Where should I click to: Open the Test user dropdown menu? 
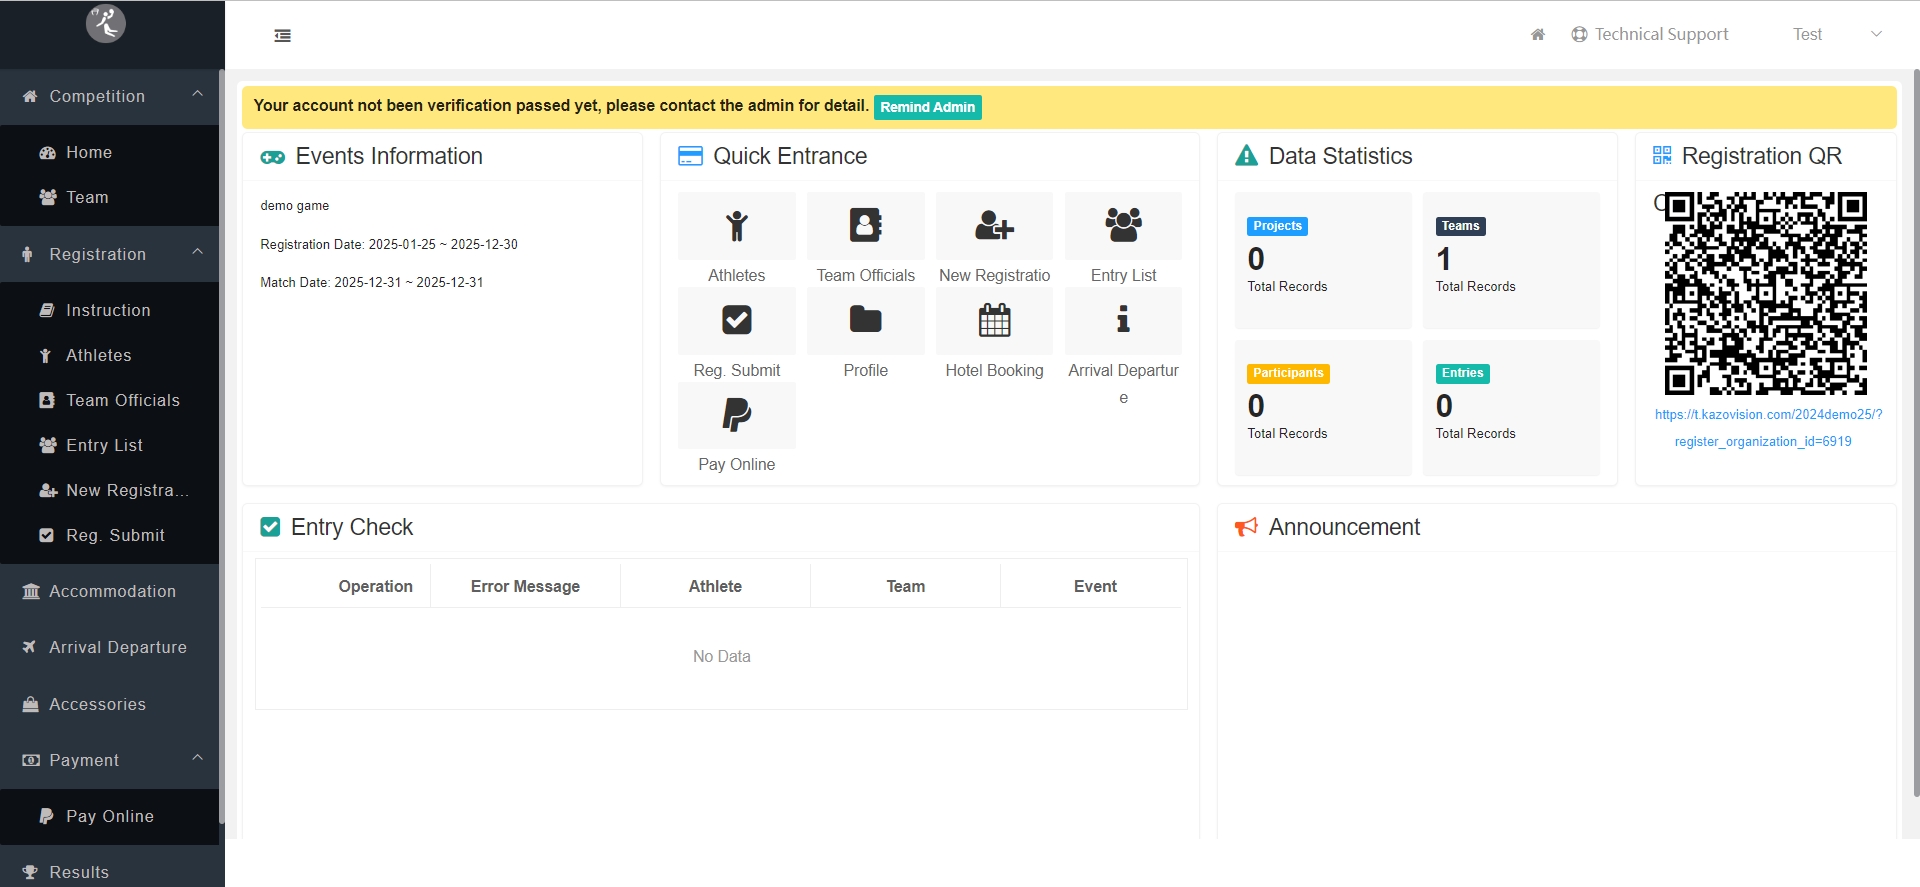pos(1836,35)
